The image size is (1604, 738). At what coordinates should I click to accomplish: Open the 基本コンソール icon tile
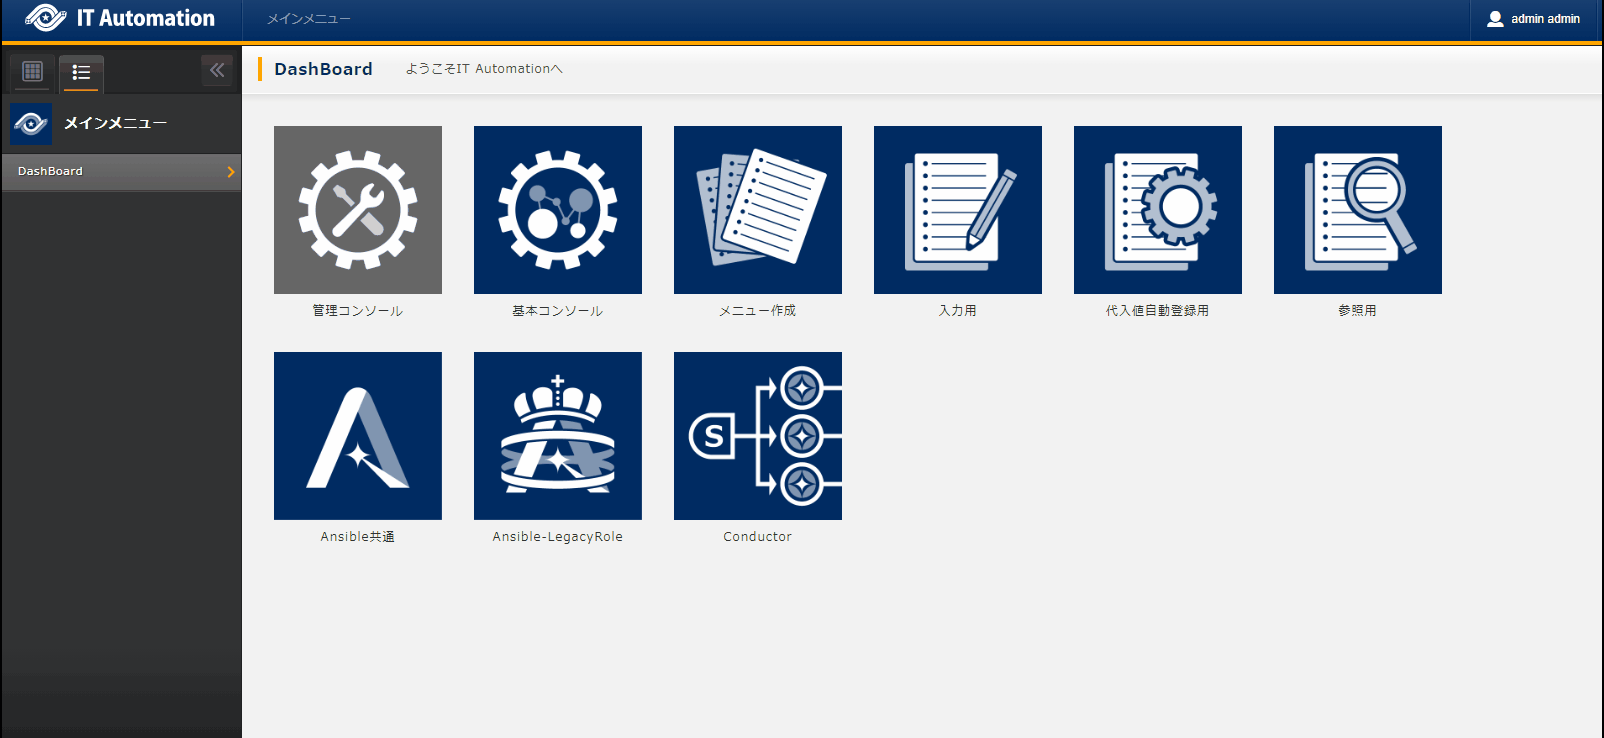[x=557, y=210]
